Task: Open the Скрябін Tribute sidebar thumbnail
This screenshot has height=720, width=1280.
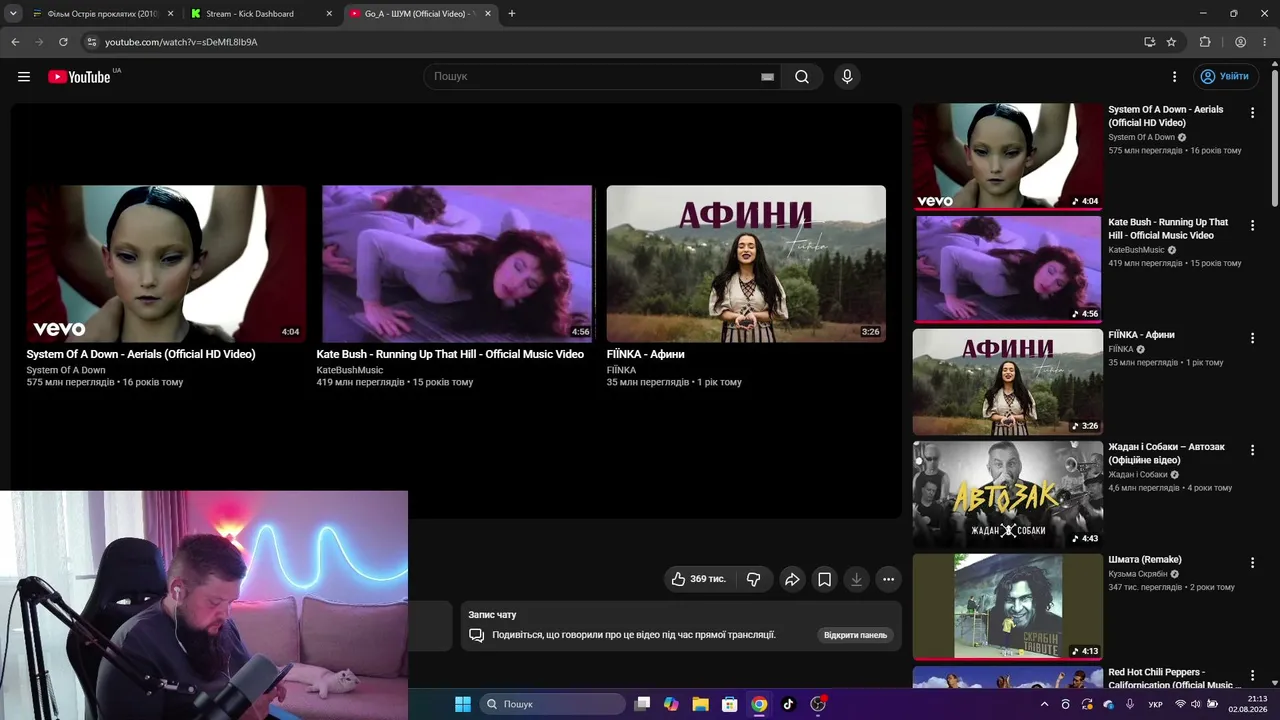Action: click(1008, 607)
